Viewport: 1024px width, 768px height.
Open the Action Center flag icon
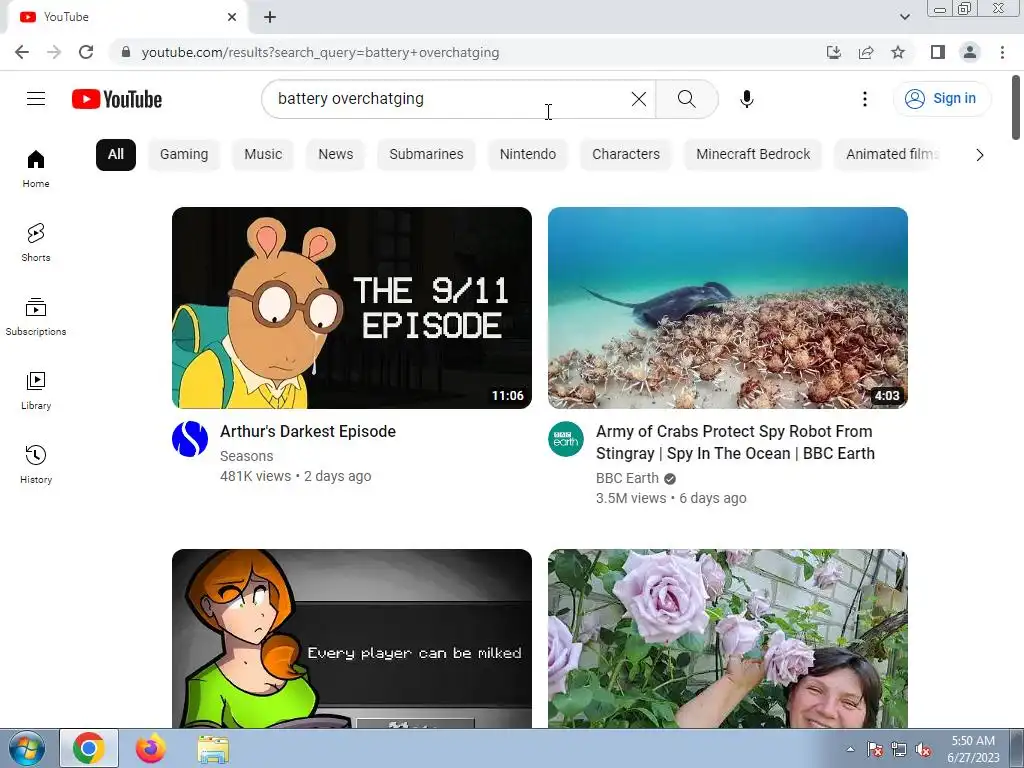874,750
